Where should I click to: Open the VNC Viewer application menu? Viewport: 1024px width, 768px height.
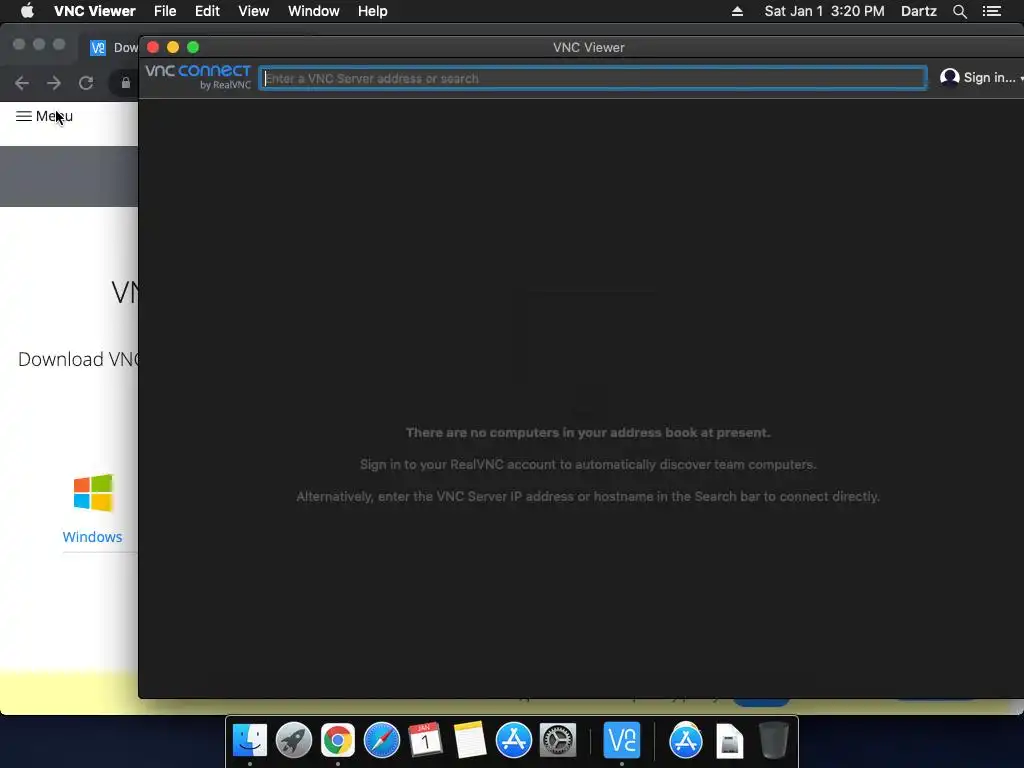click(x=95, y=11)
